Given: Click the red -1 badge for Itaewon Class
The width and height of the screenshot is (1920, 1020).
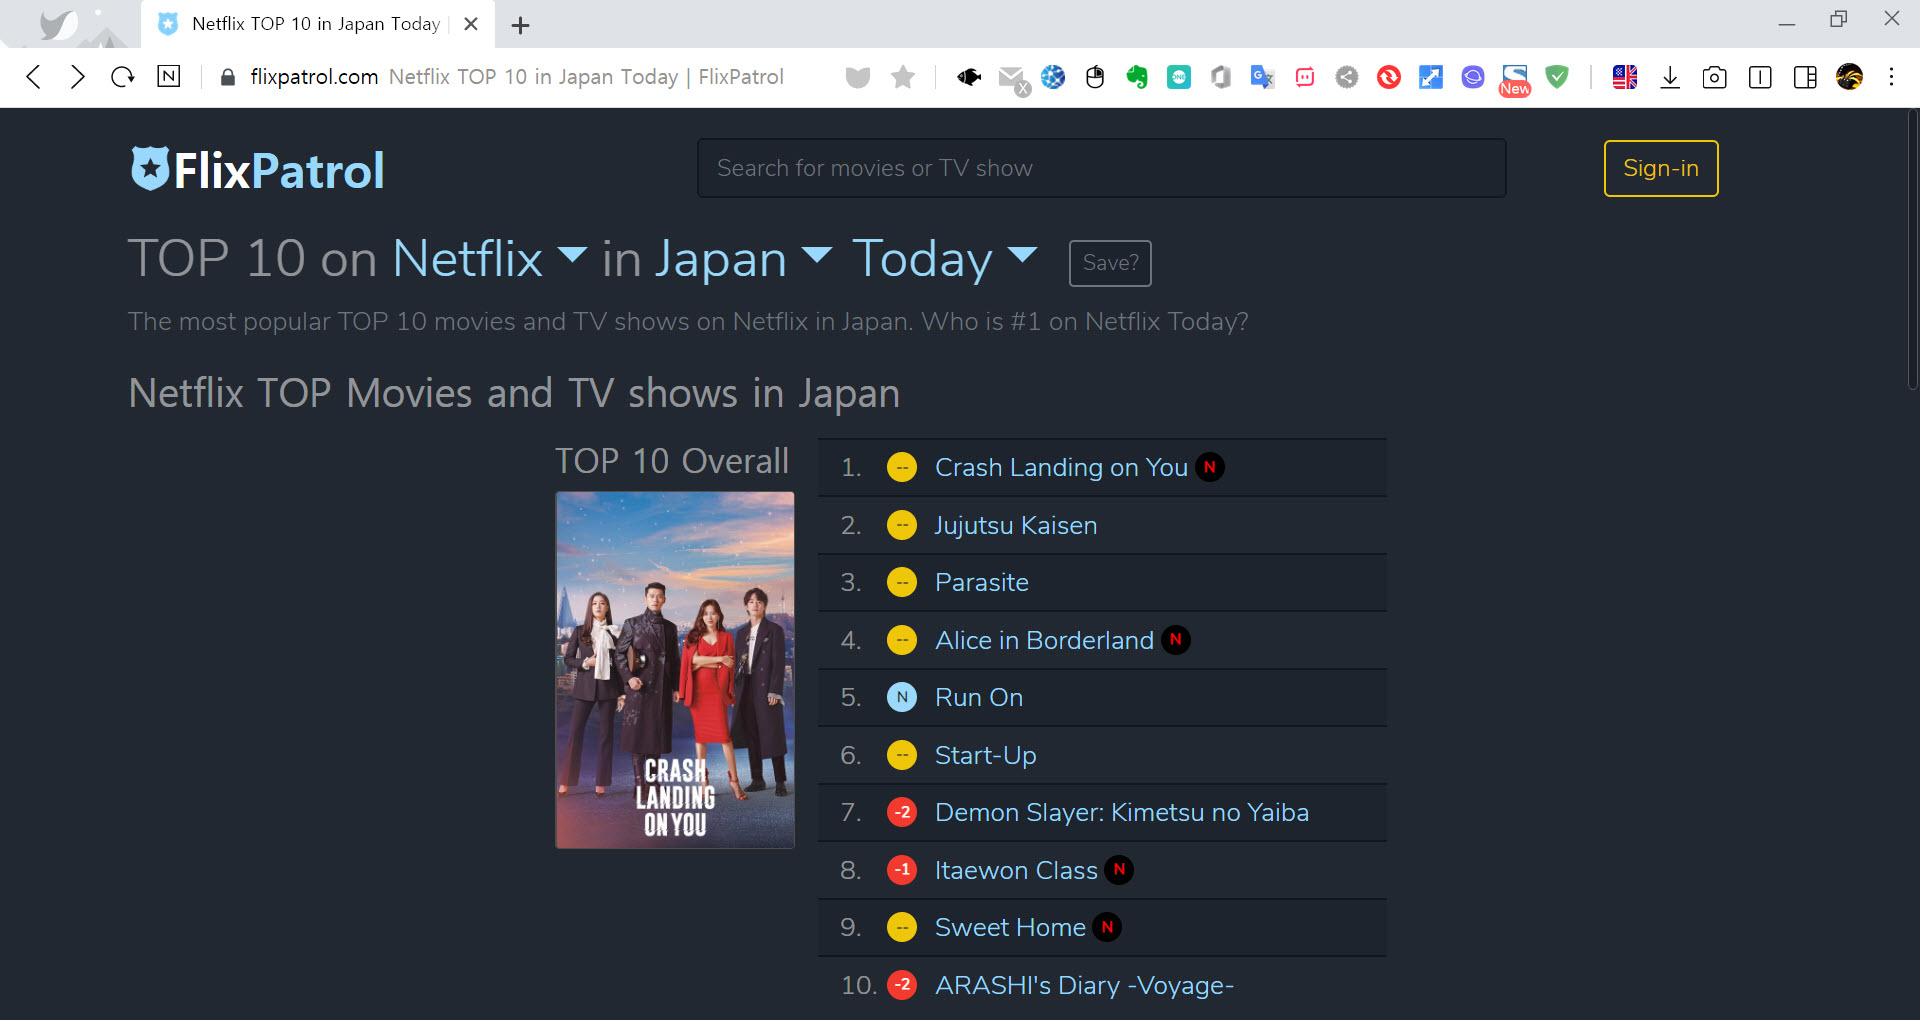Looking at the screenshot, I should tap(902, 870).
